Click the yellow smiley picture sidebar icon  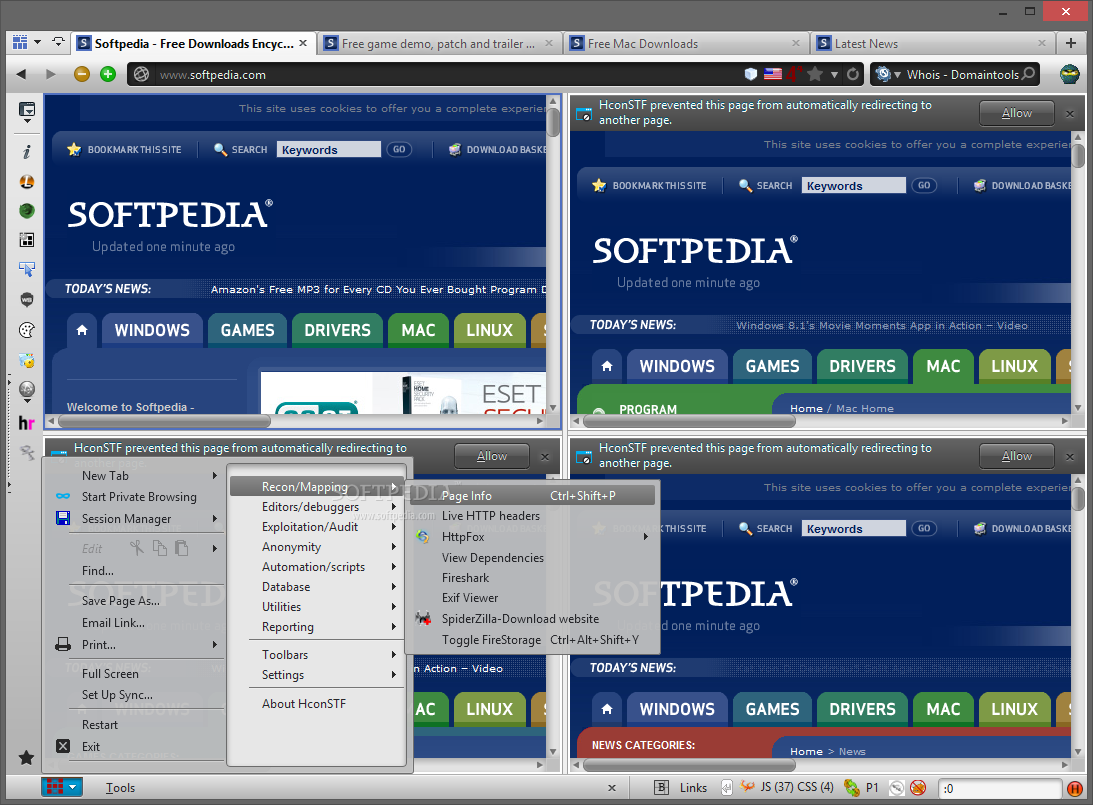pyautogui.click(x=26, y=360)
